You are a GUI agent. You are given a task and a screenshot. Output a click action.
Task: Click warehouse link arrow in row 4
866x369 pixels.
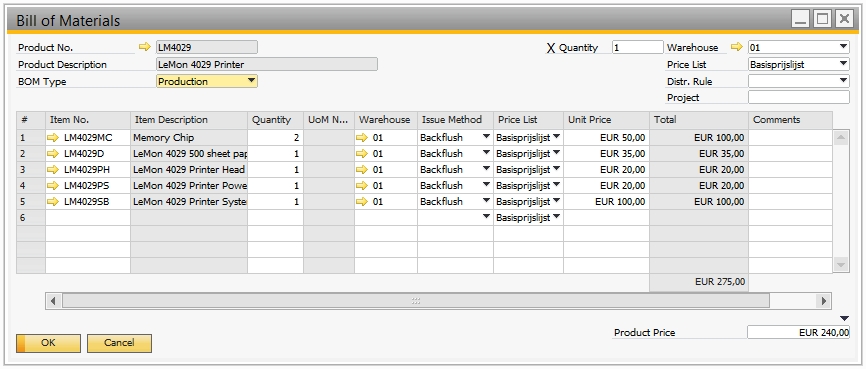(x=362, y=186)
